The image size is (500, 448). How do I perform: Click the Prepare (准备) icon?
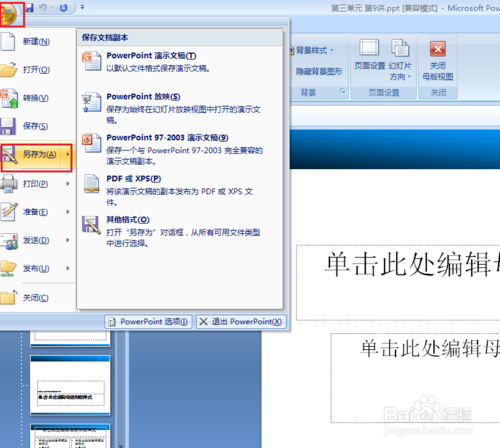pos(9,212)
